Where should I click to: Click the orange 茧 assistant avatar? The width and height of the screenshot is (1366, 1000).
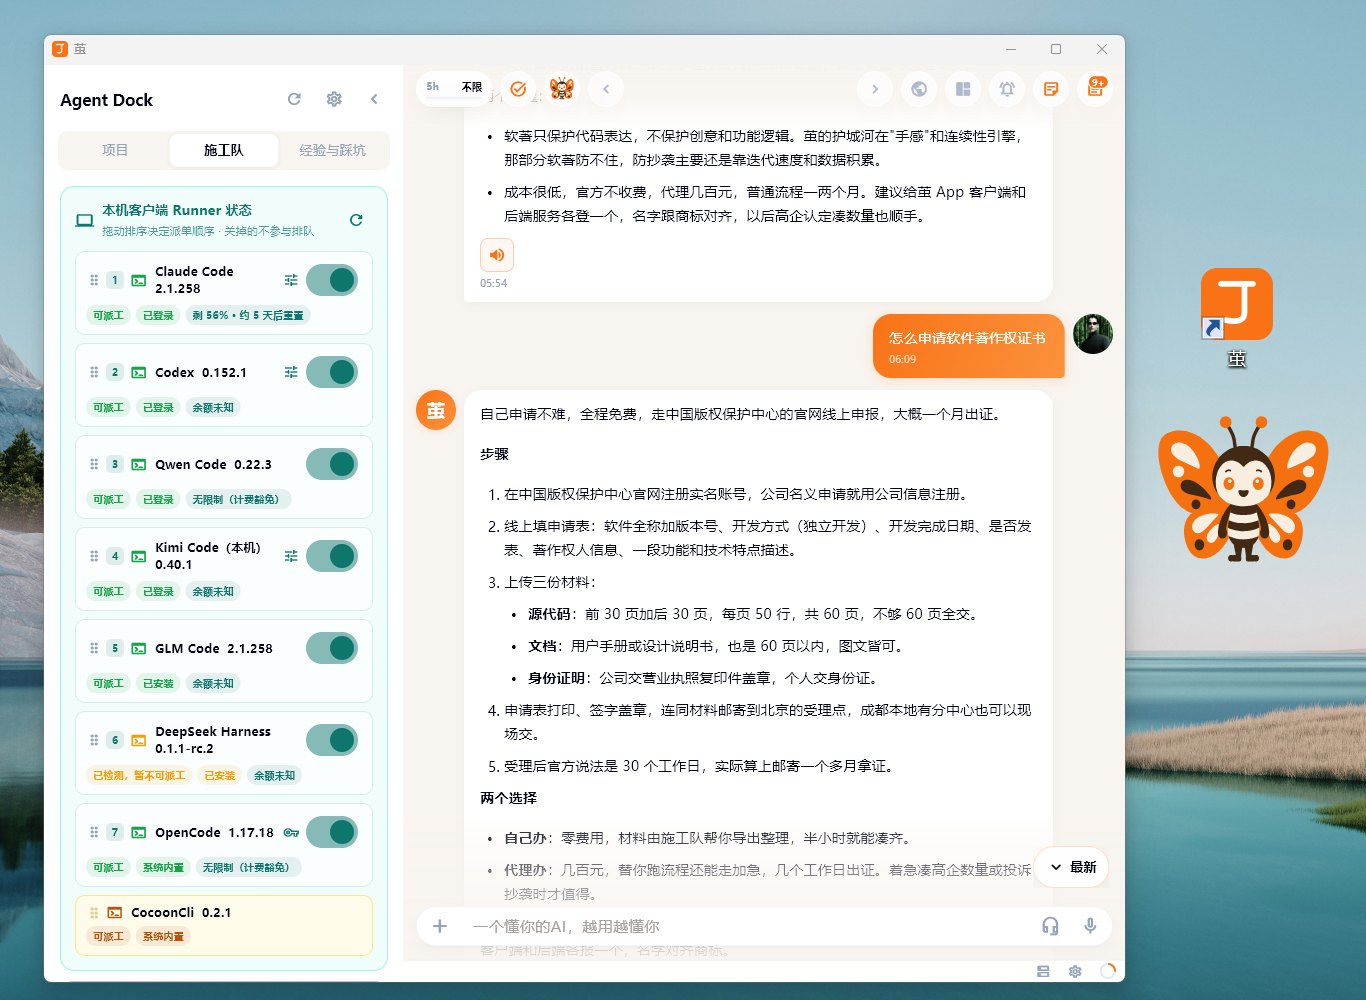point(436,410)
